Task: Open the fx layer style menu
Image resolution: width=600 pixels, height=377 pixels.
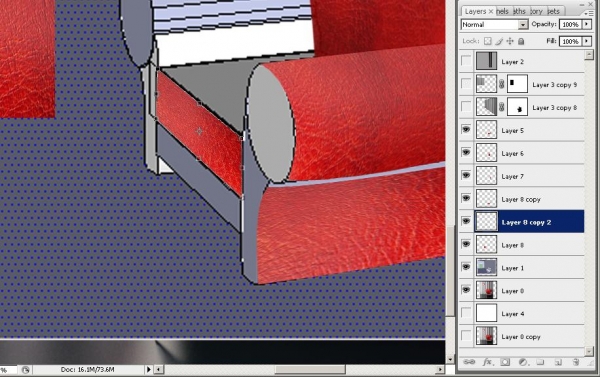Action: [487, 362]
